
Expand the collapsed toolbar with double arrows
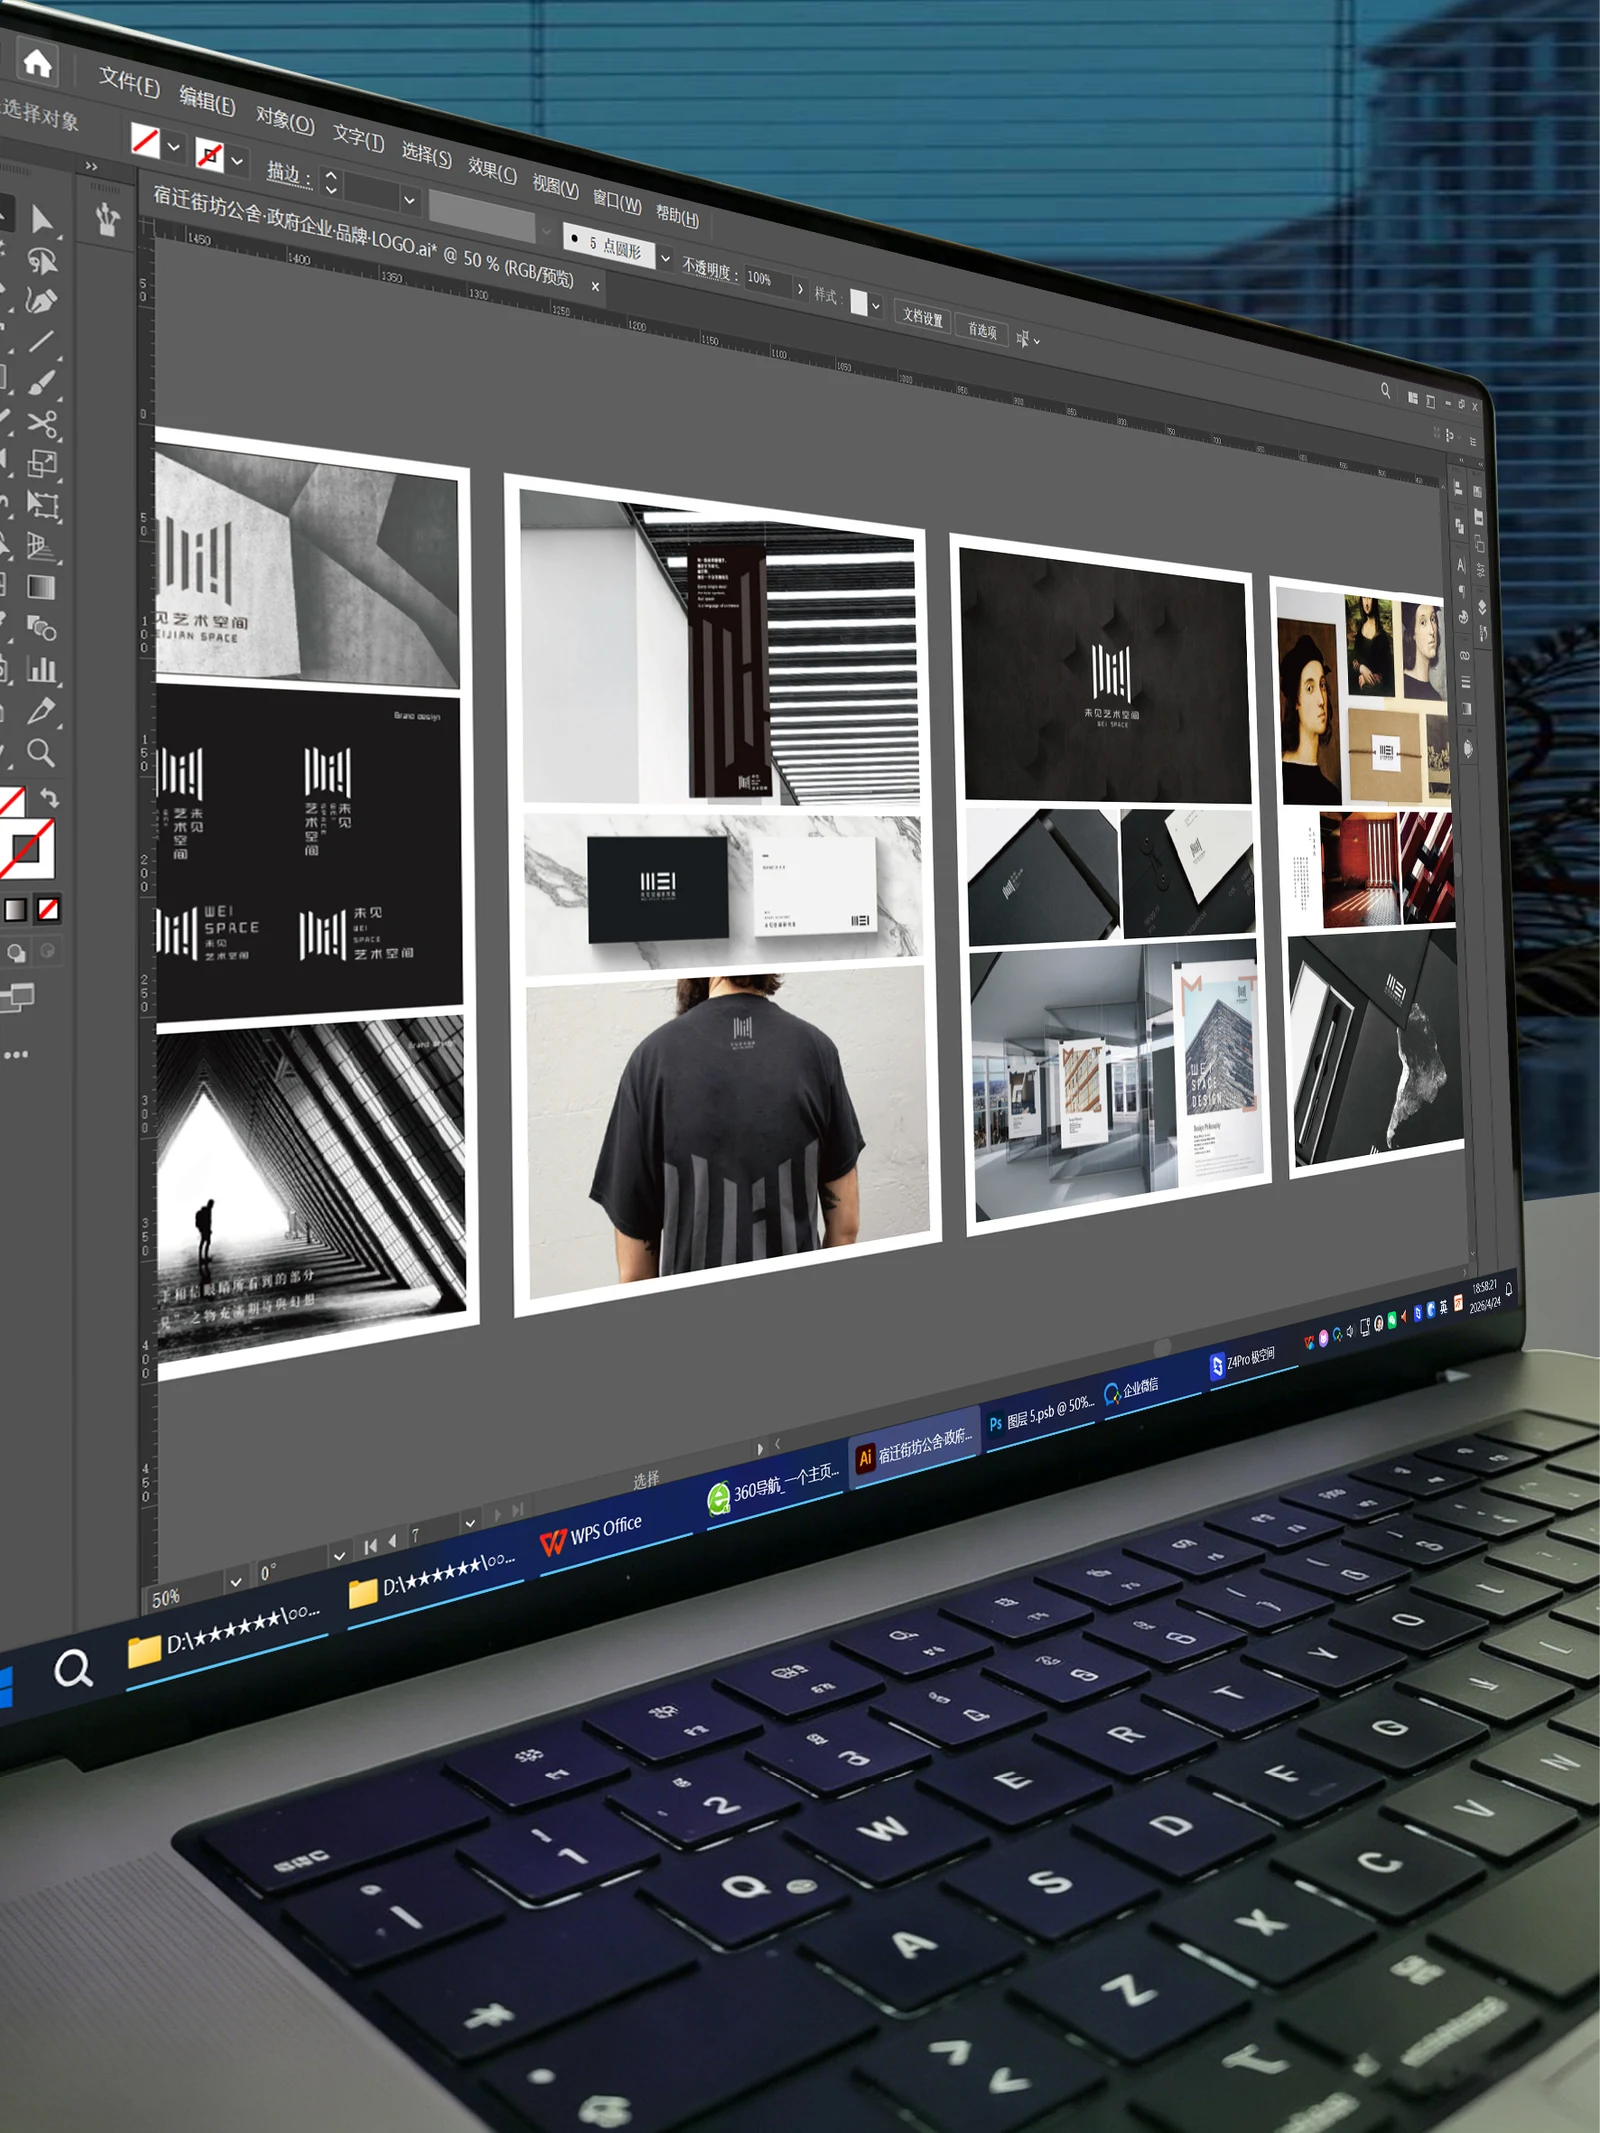tap(91, 166)
